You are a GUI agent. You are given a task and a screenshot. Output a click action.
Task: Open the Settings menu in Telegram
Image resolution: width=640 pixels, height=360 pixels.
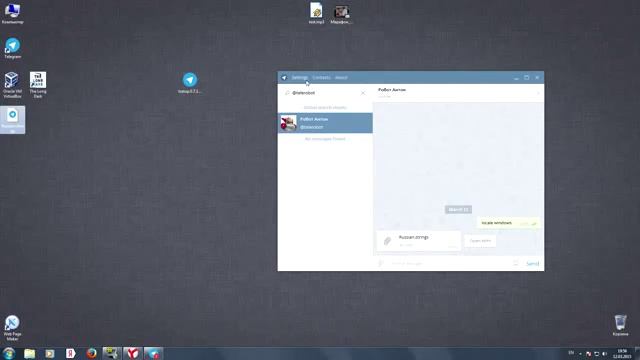coord(299,78)
